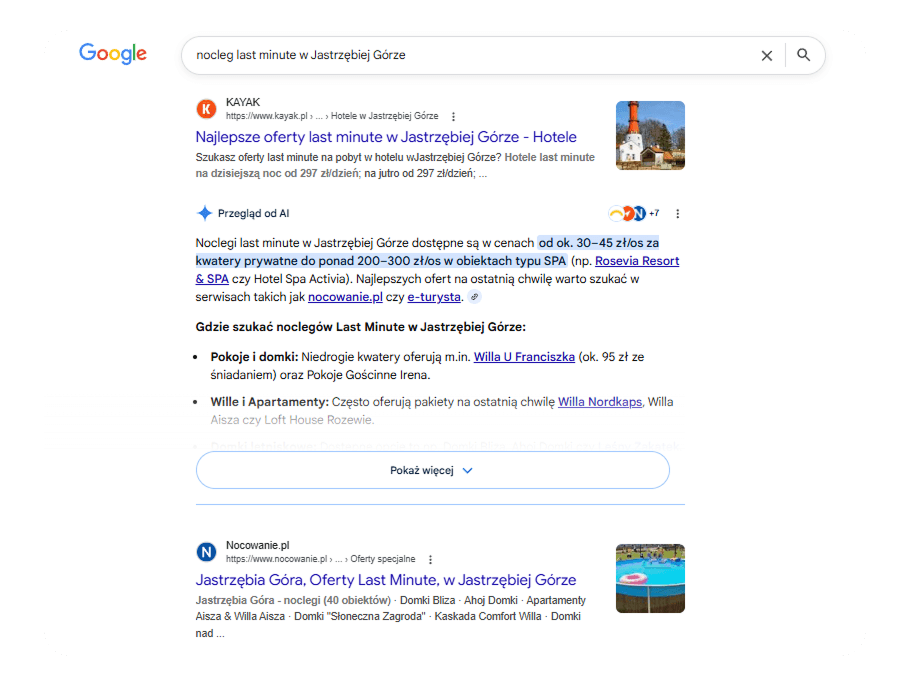910x686 pixels.
Task: Click the Nocowanie.pl N favicon
Action: (x=206, y=551)
